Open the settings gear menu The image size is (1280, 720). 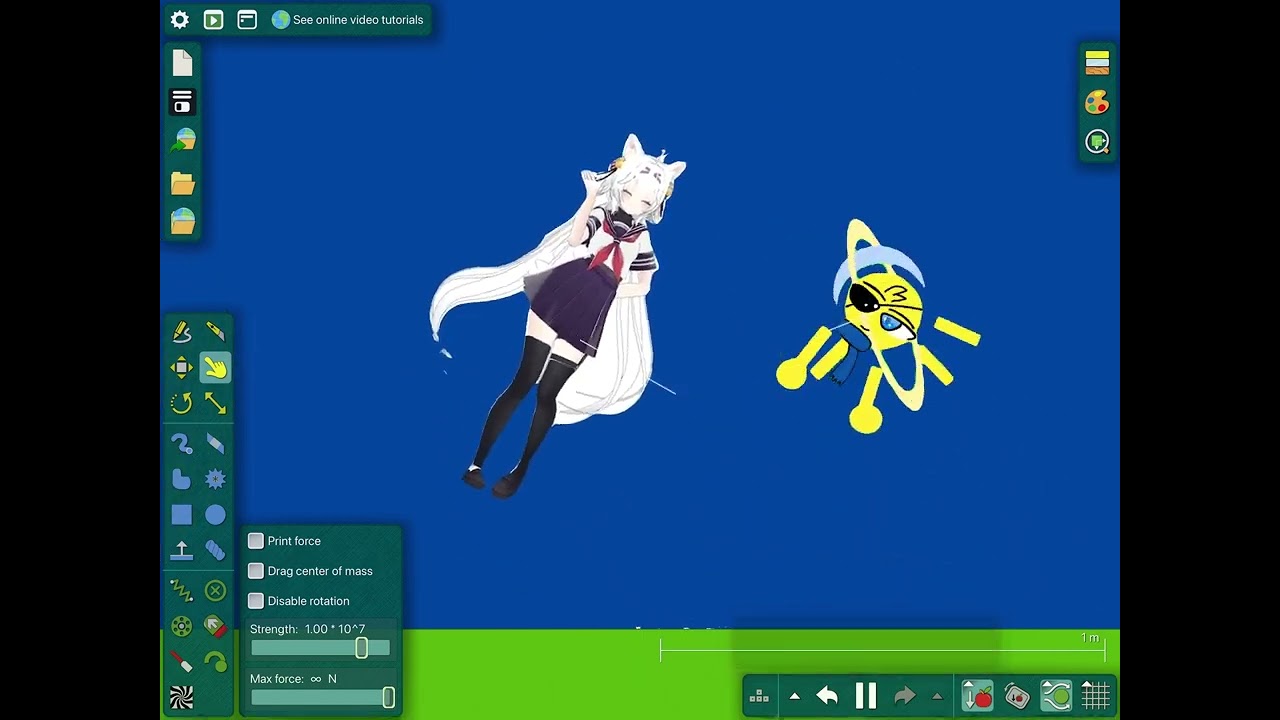pos(180,20)
